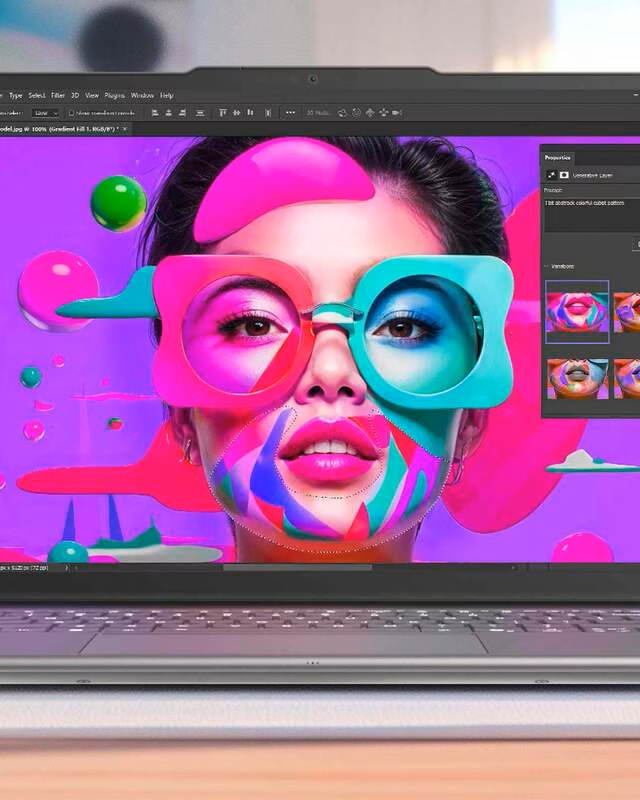The width and height of the screenshot is (640, 800).
Task: Open status bar arrow menu
Action: [x=67, y=567]
